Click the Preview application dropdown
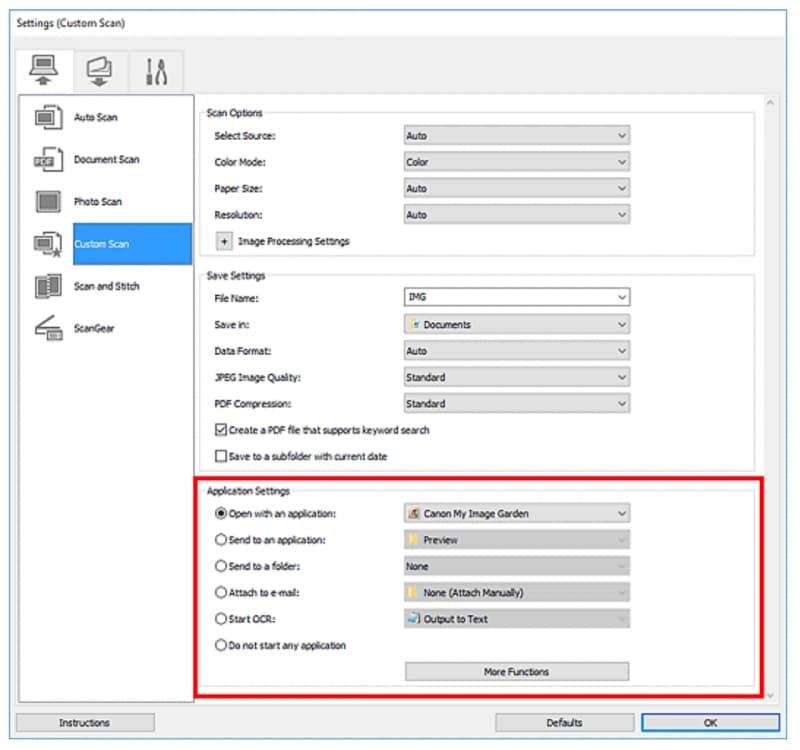The width and height of the screenshot is (800, 750). pyautogui.click(x=517, y=540)
